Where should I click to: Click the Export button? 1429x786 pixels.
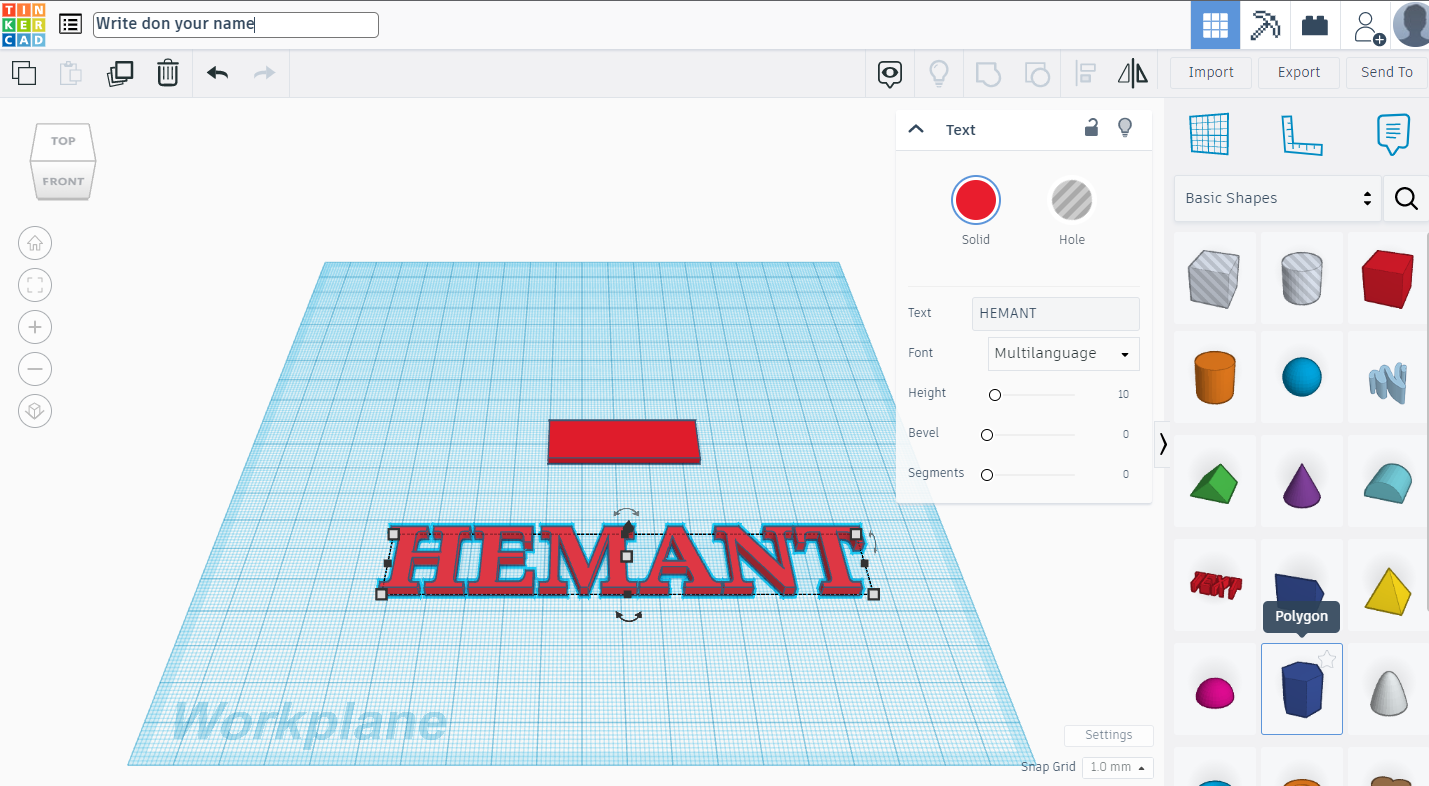[x=1298, y=72]
